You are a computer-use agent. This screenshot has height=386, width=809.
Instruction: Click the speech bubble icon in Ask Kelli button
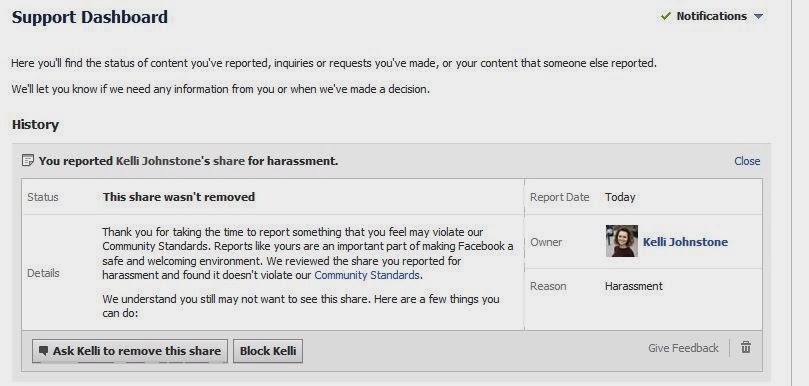click(x=44, y=350)
